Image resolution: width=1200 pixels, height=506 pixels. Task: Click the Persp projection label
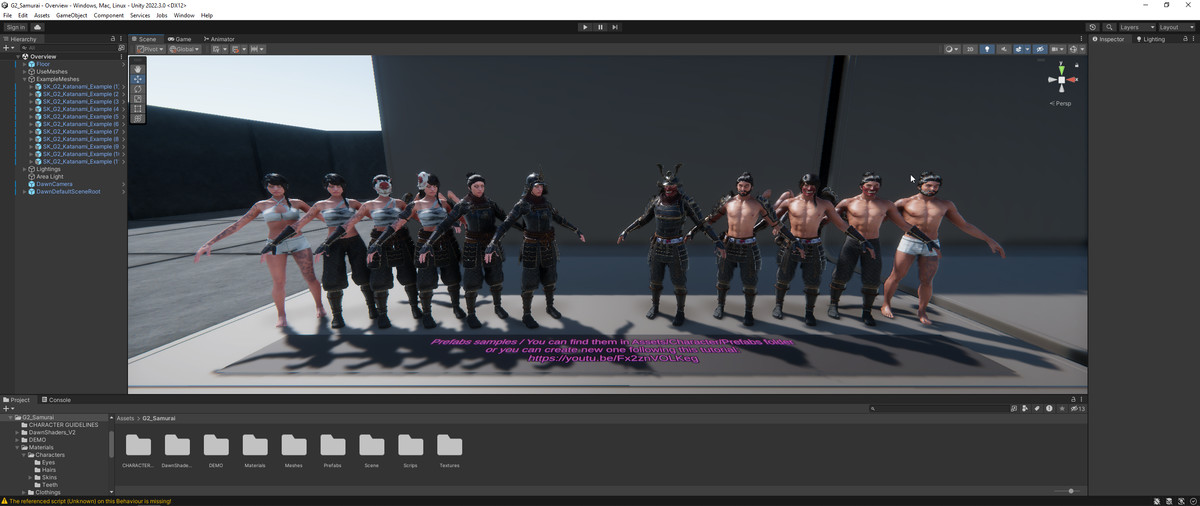point(1062,103)
